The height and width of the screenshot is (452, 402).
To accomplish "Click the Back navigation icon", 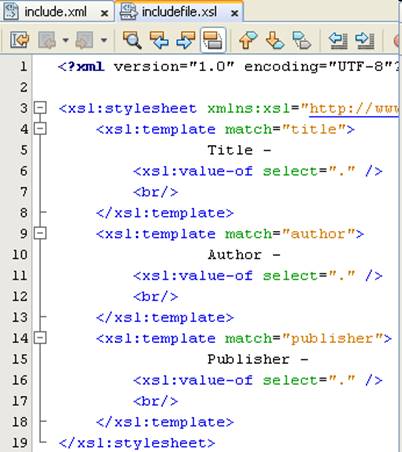I will click(x=47, y=40).
